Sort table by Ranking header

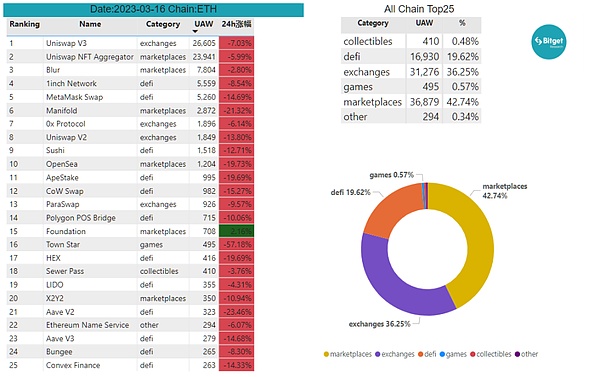[24, 24]
